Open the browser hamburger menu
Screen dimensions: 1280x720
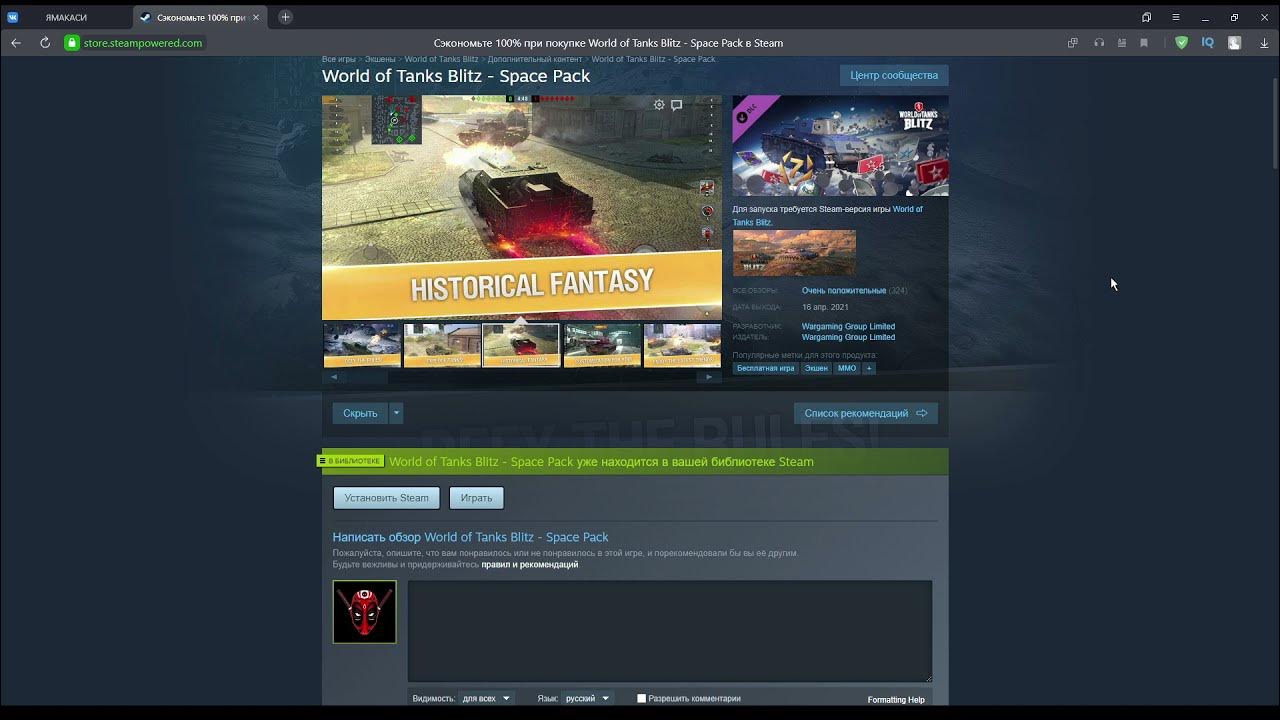(1175, 17)
